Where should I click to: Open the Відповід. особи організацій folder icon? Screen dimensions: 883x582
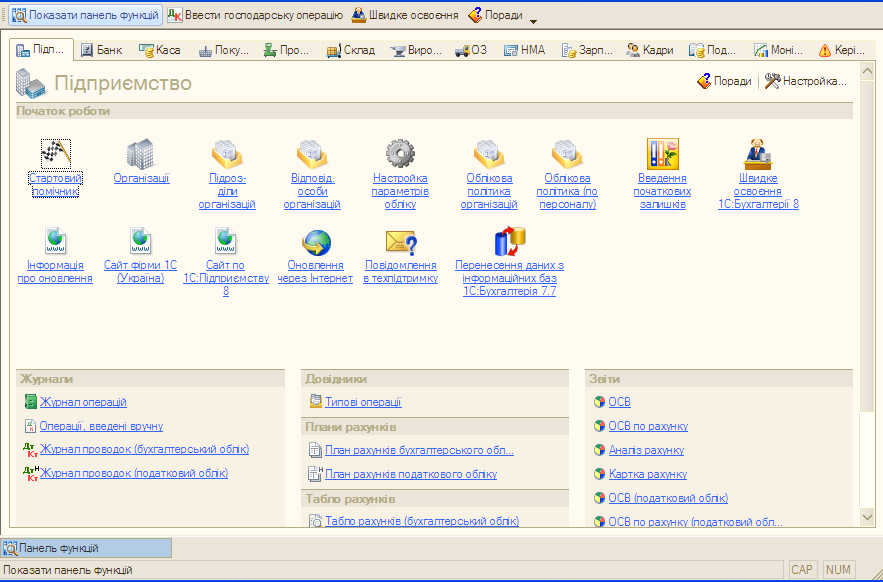coord(312,154)
